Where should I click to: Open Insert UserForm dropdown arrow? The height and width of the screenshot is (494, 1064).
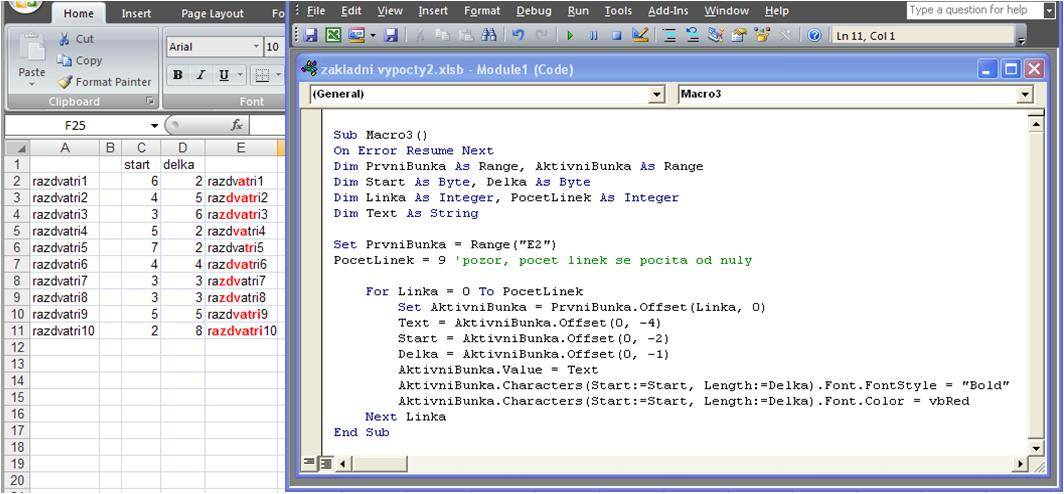pyautogui.click(x=373, y=35)
